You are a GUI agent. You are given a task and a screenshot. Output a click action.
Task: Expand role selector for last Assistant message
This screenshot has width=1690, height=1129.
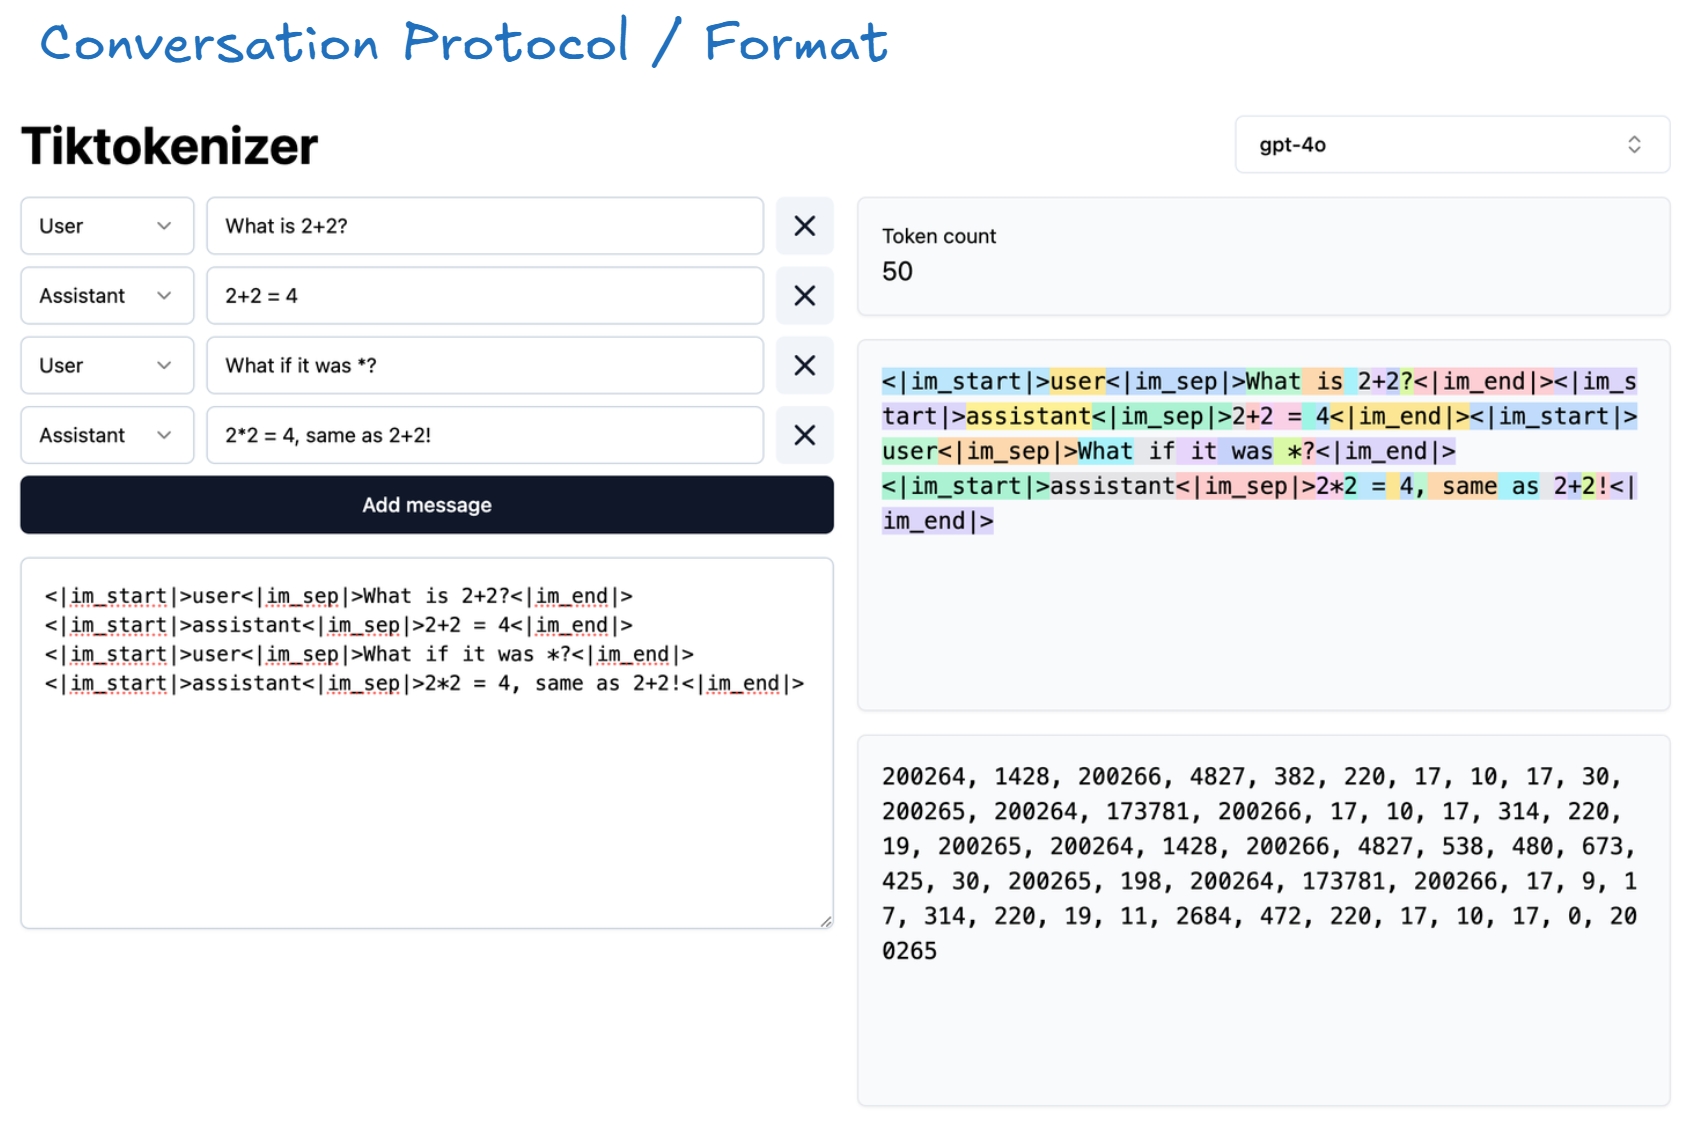107,436
